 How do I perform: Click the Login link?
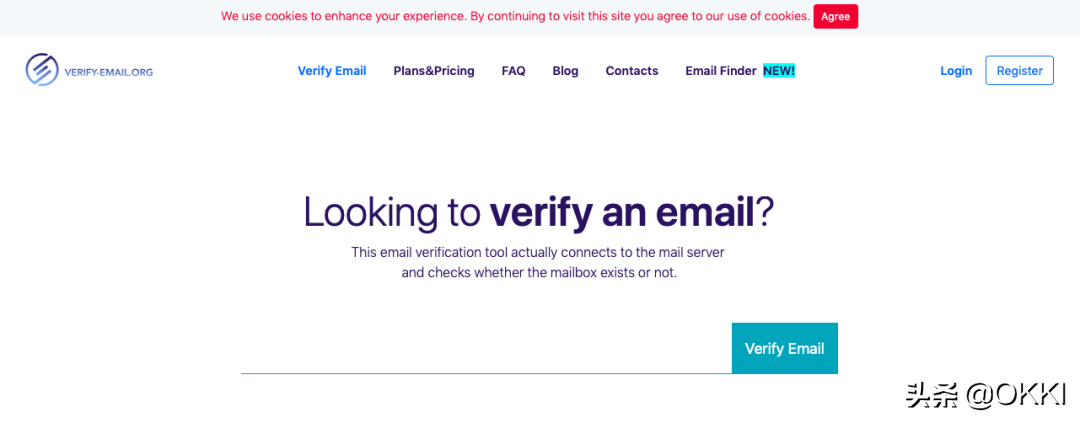(956, 70)
